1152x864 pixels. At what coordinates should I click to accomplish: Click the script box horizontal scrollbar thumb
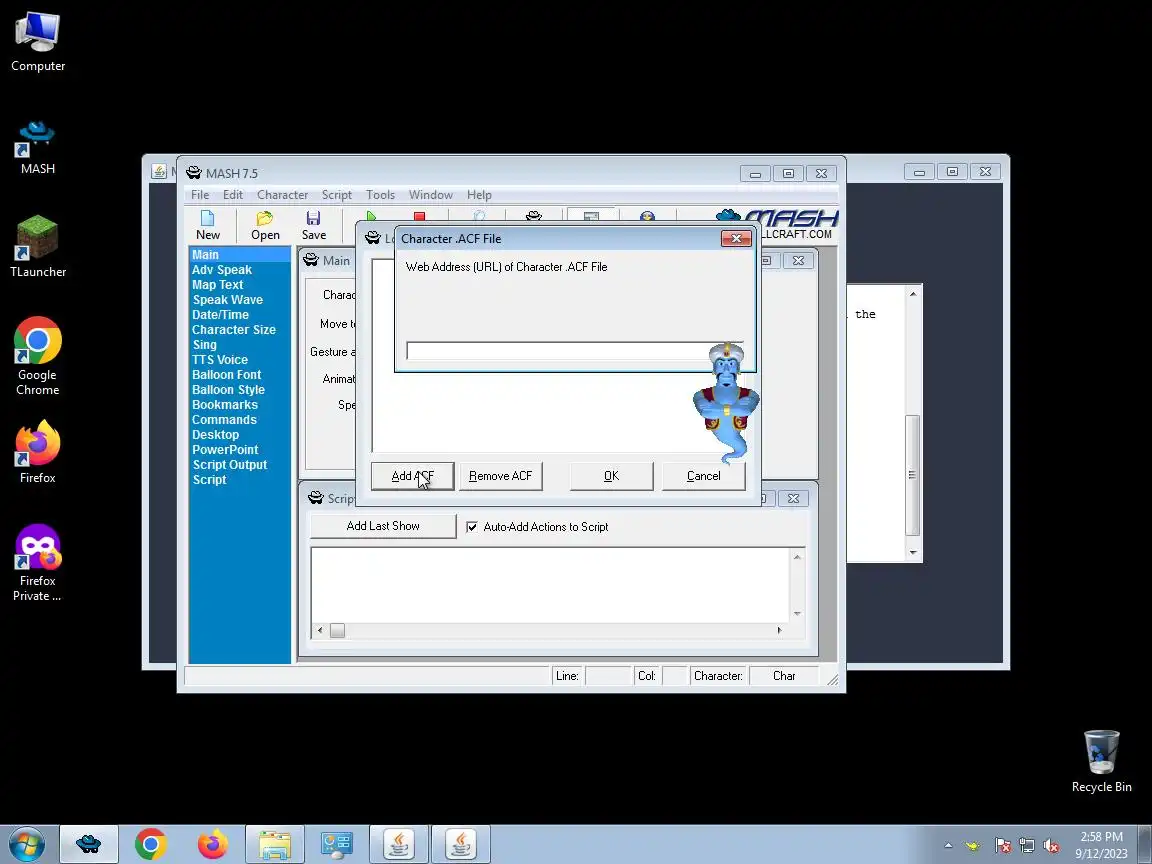tap(337, 630)
